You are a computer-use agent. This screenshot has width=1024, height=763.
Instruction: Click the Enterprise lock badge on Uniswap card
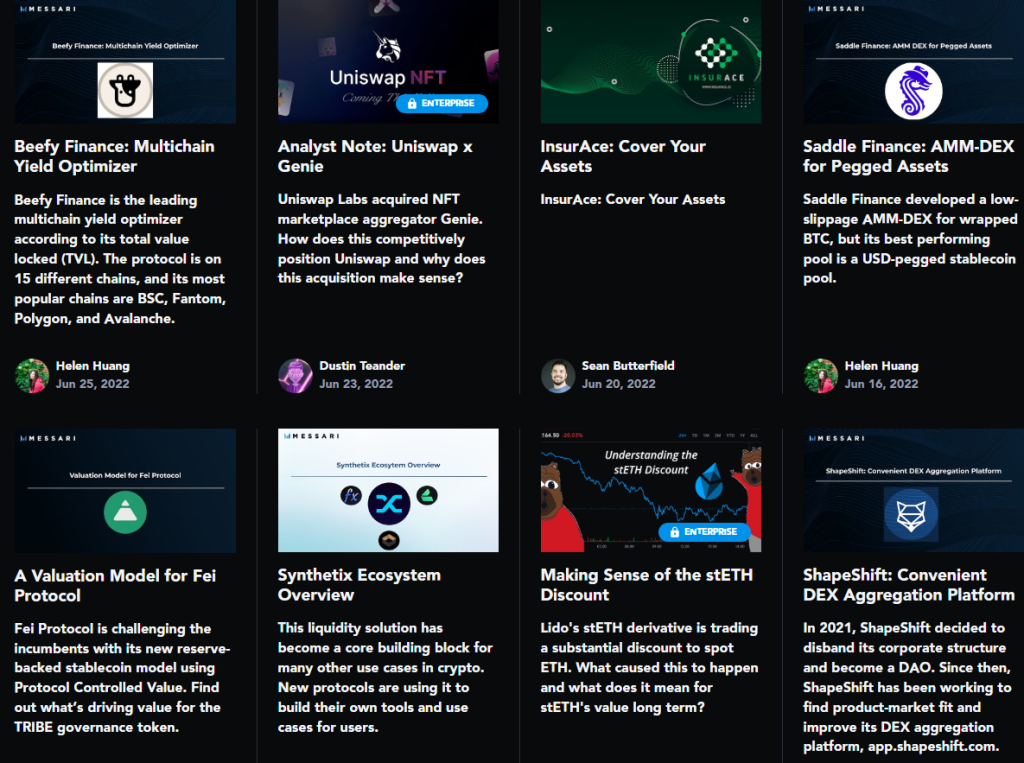click(x=441, y=103)
